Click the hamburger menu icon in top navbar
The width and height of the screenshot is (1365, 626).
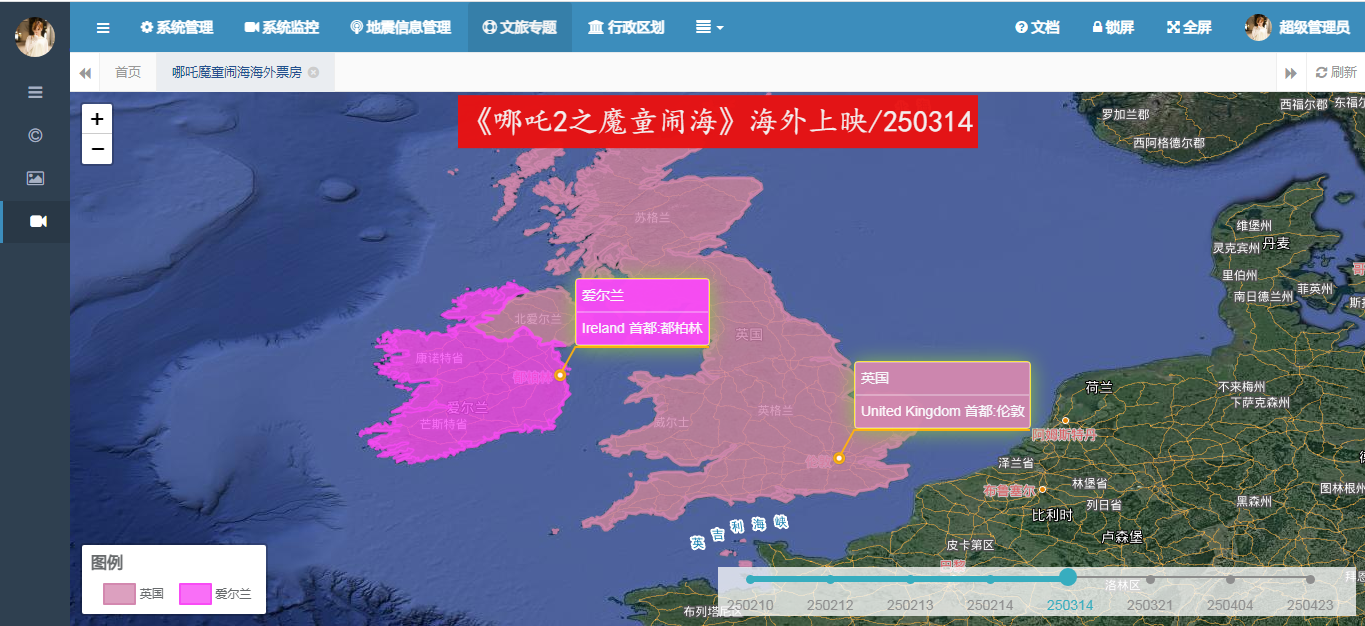click(x=103, y=28)
